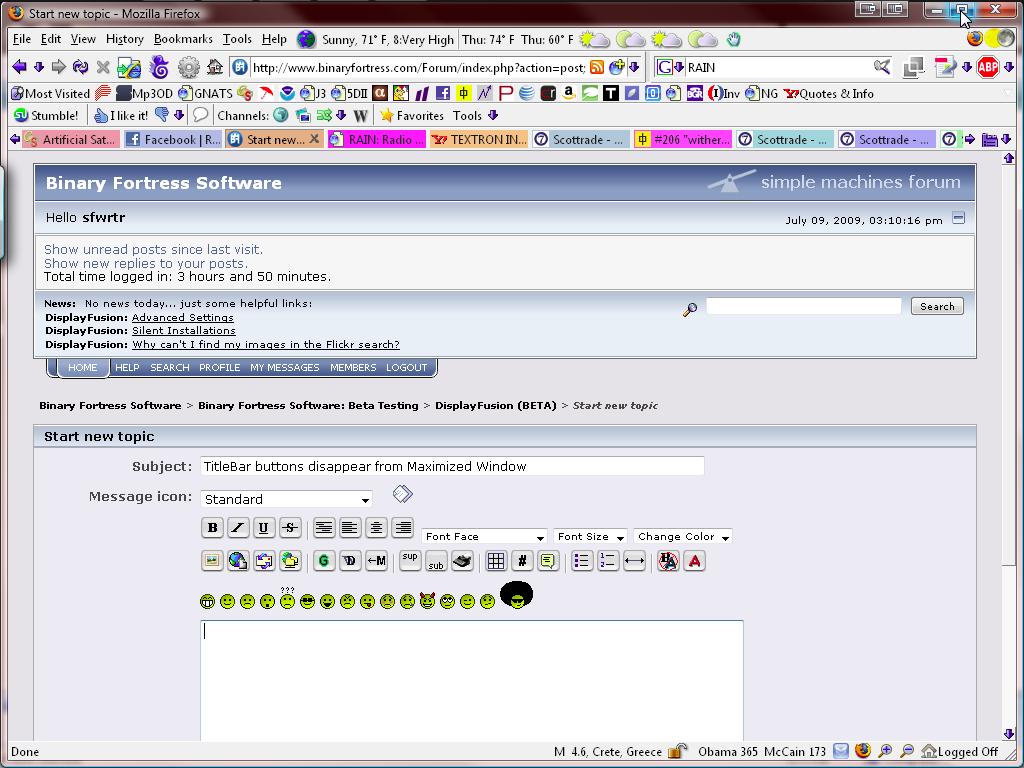Open the Message icon Standard dropdown
This screenshot has height=768, width=1024.
pyautogui.click(x=286, y=499)
